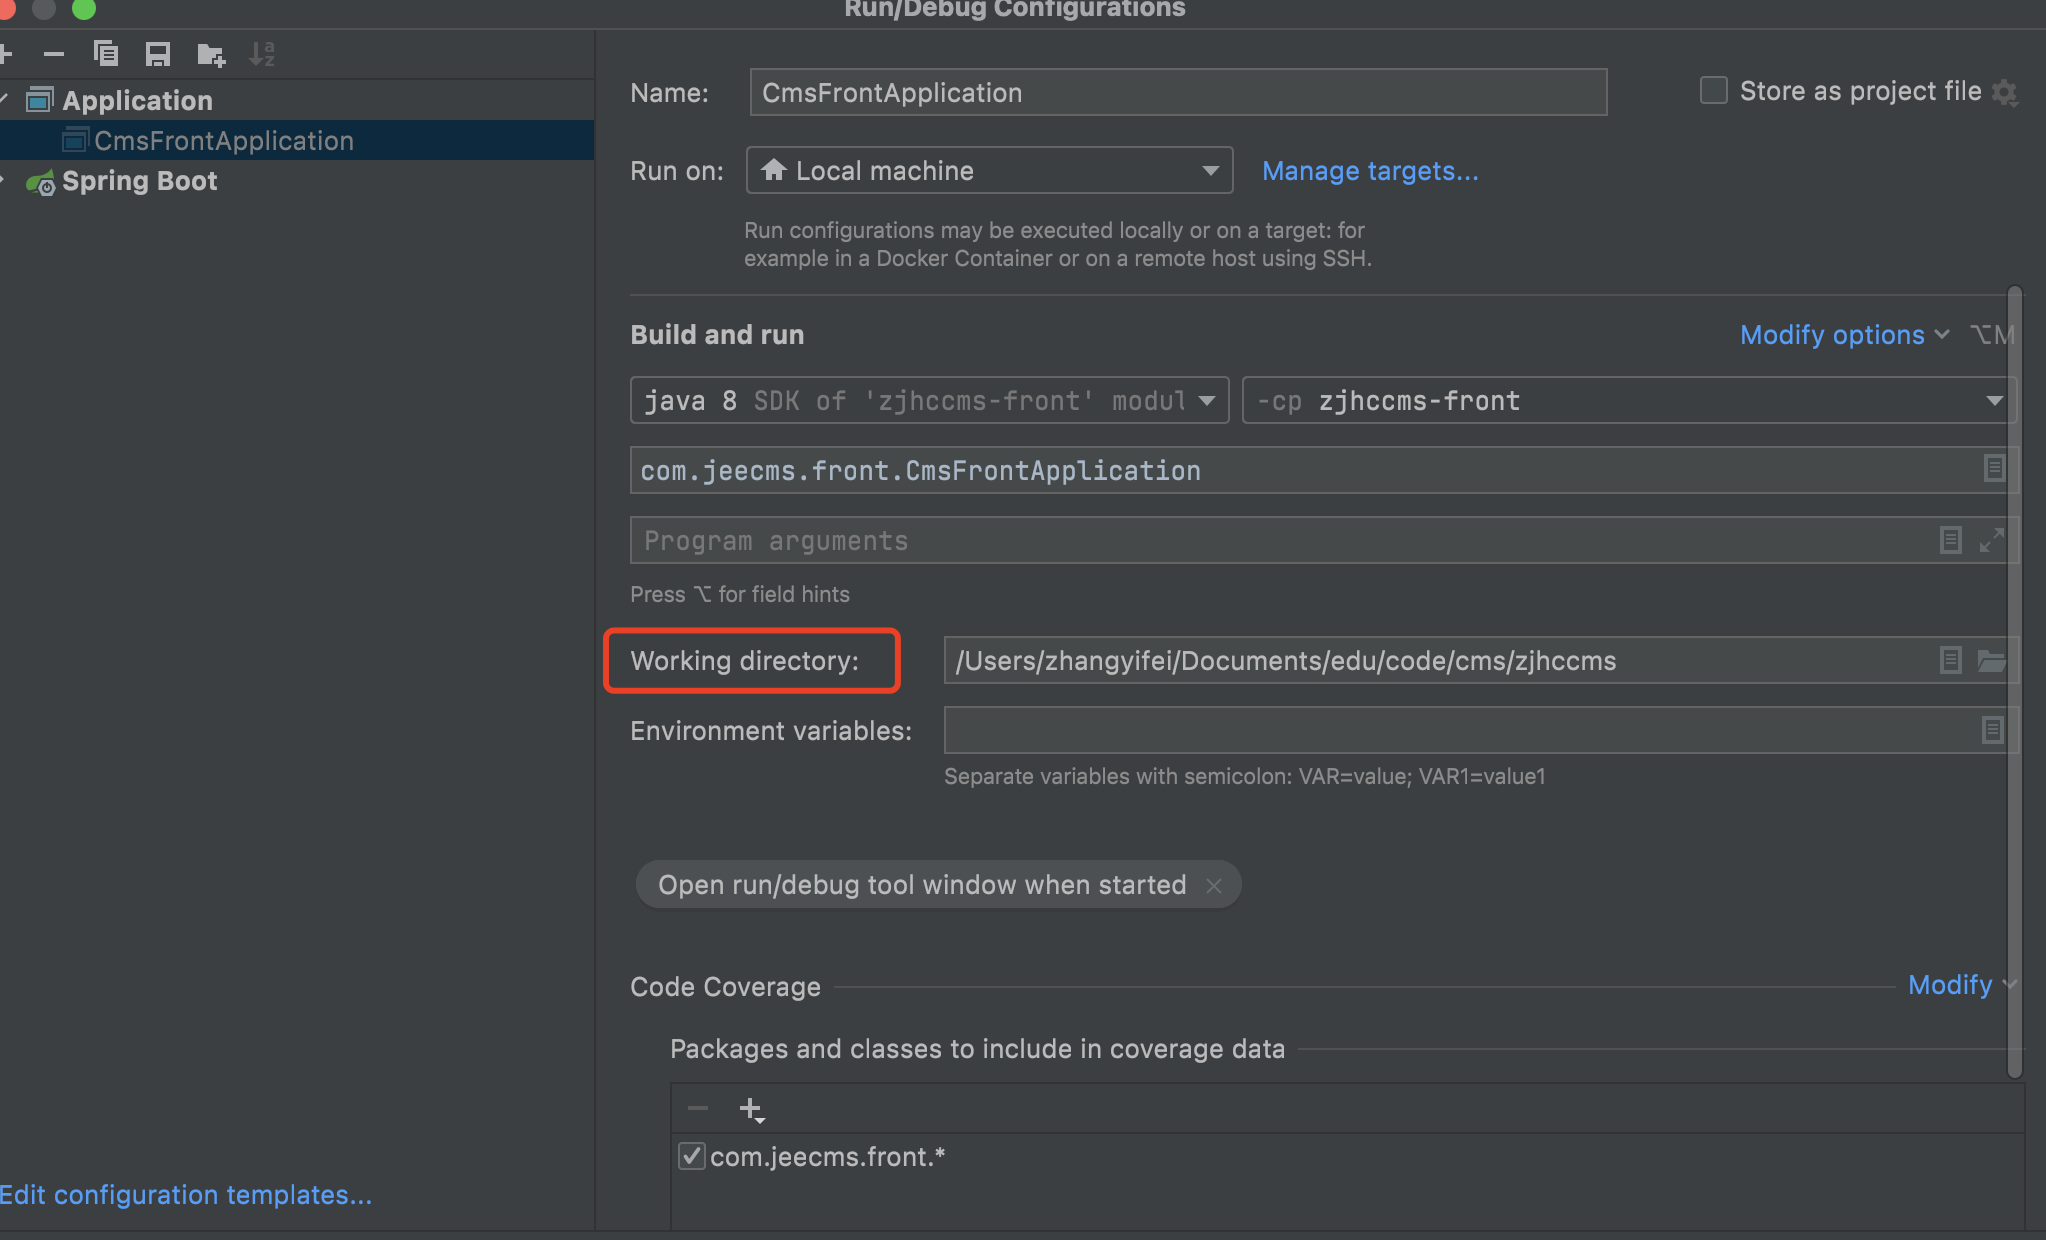
Task: Click the save configuration icon
Action: [158, 54]
